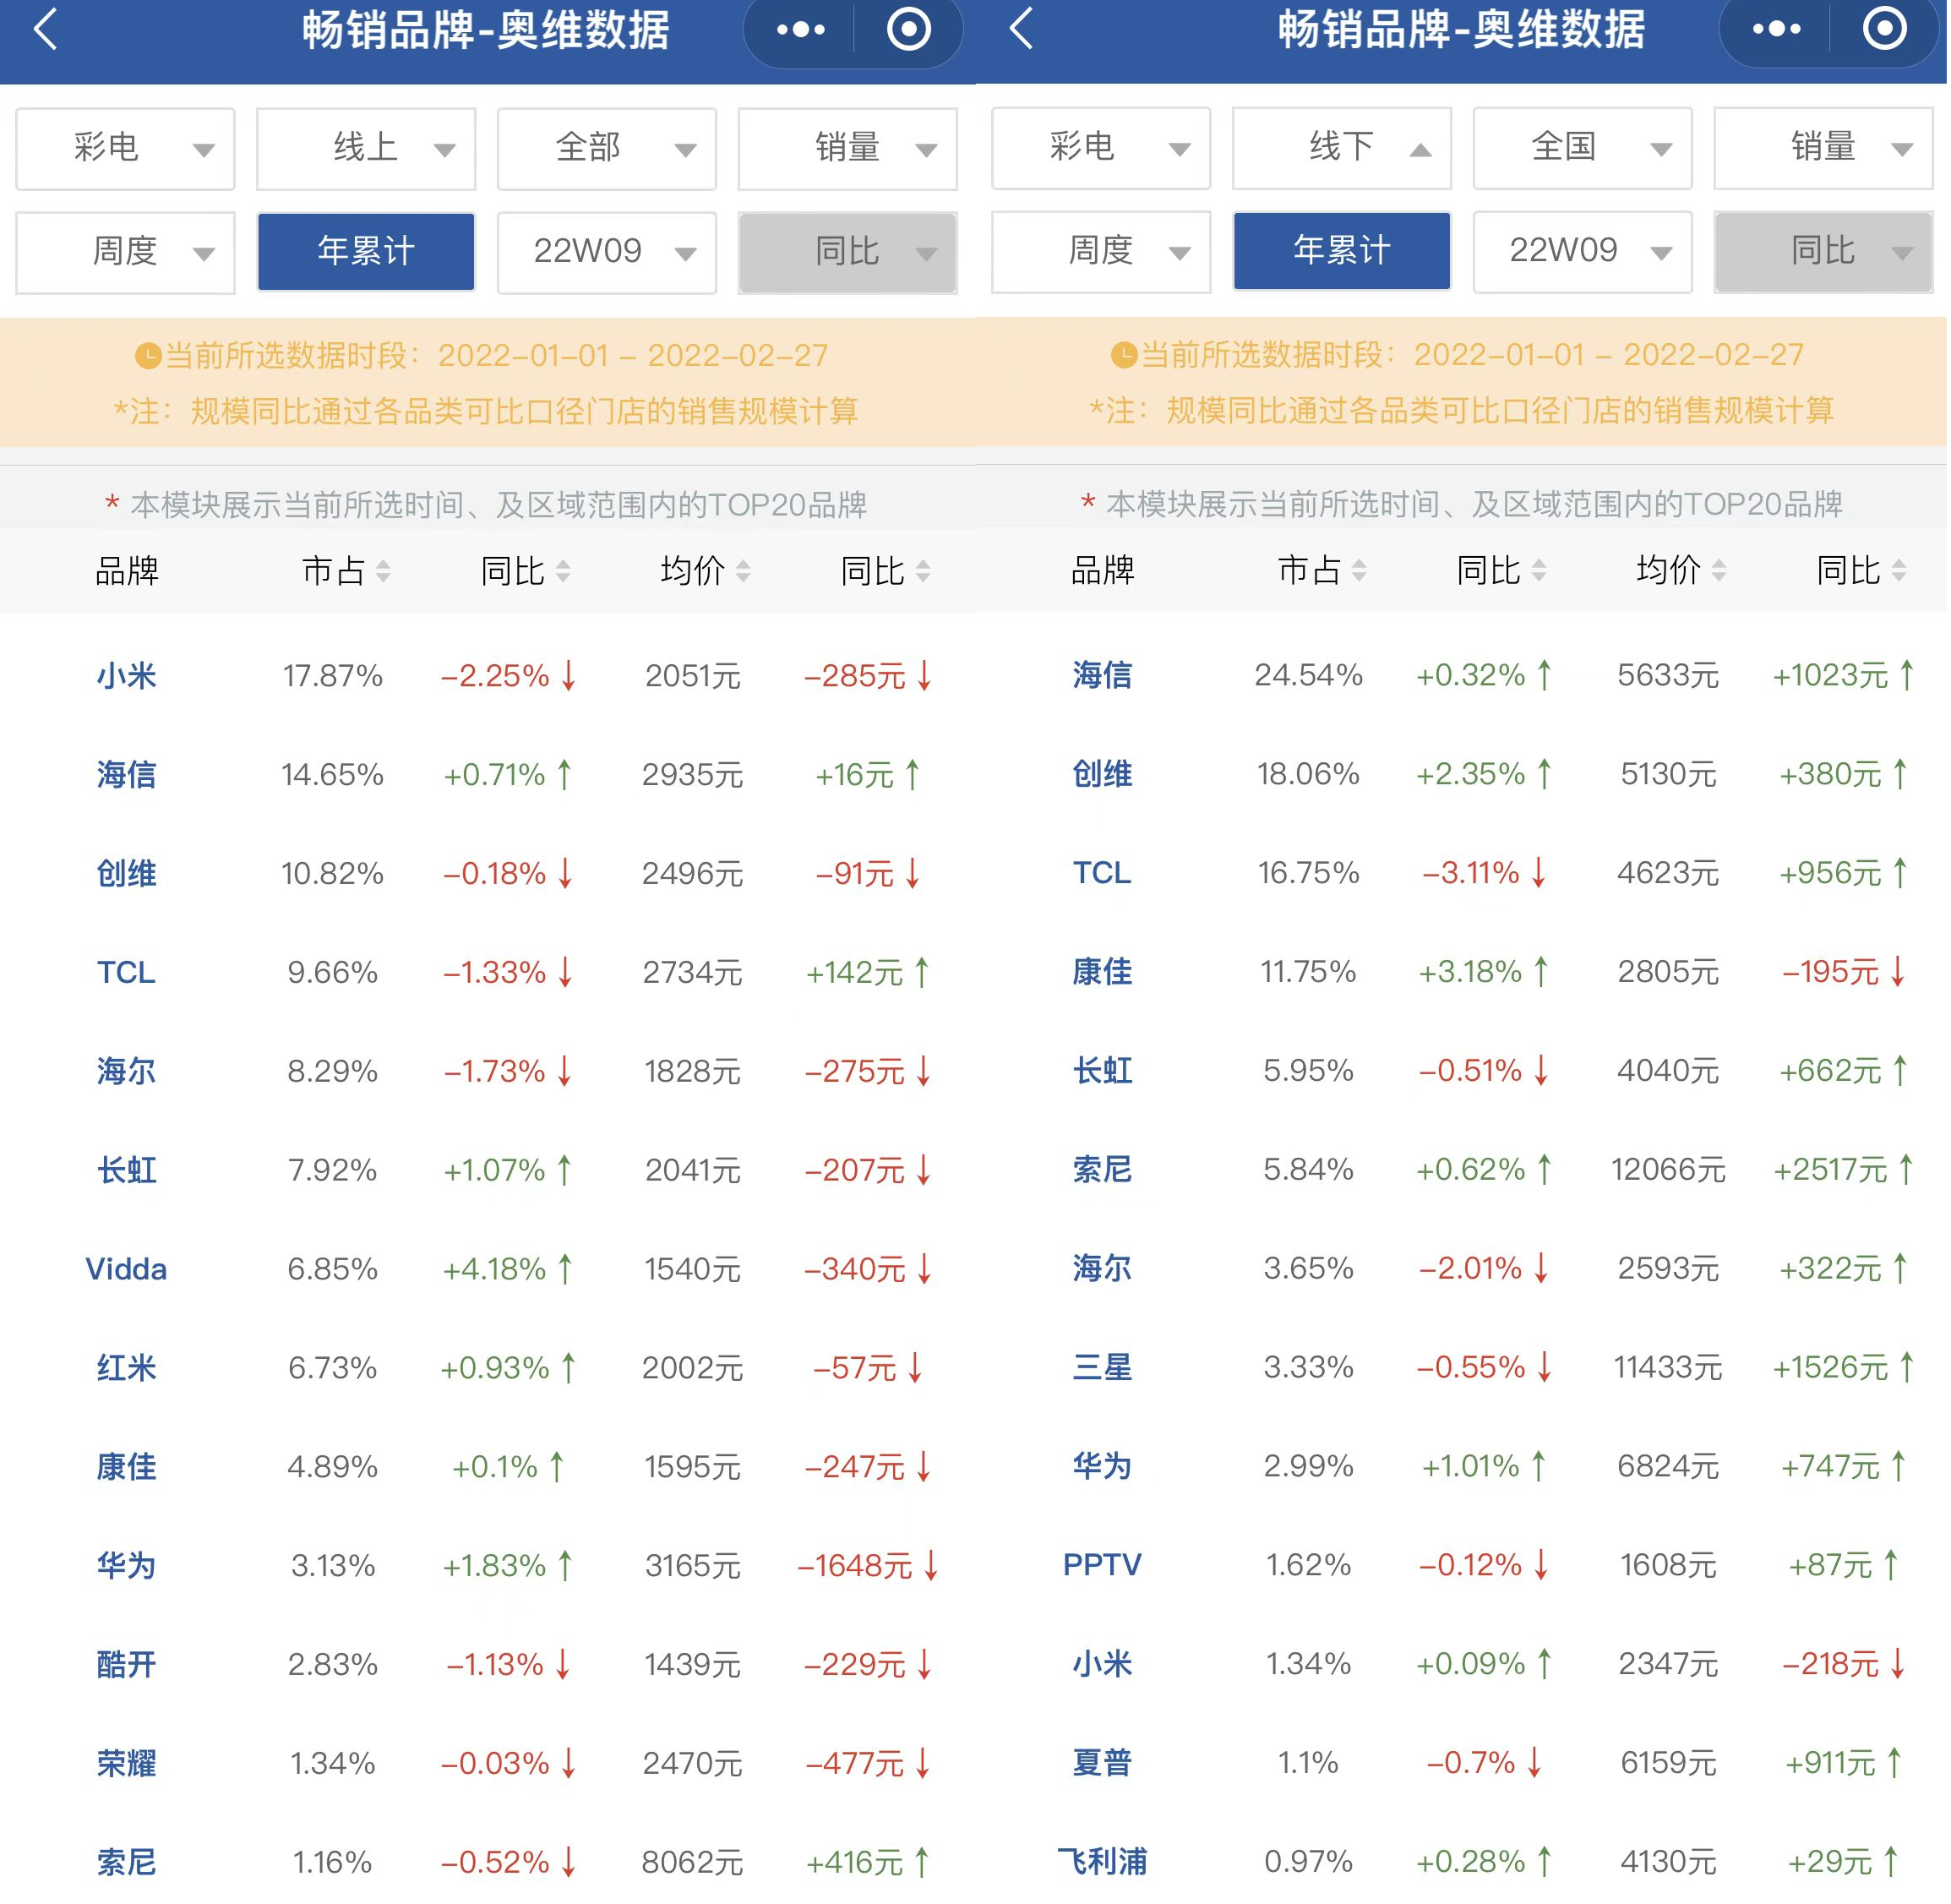The width and height of the screenshot is (1951, 1904).
Task: Sort right table by 市占
Action: [x=1323, y=571]
